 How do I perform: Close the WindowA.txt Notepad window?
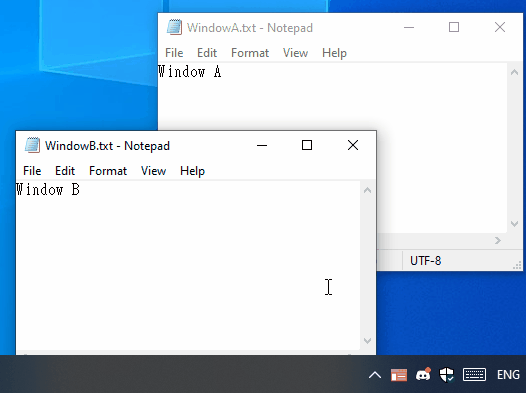(500, 27)
